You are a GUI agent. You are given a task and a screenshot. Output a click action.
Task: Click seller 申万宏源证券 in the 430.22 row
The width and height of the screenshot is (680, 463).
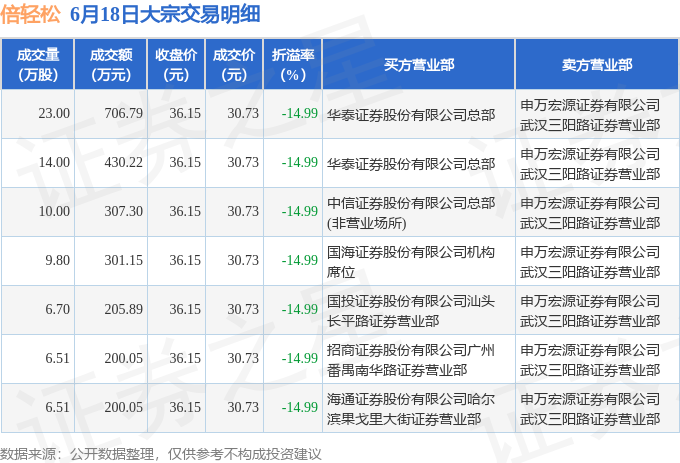point(590,164)
